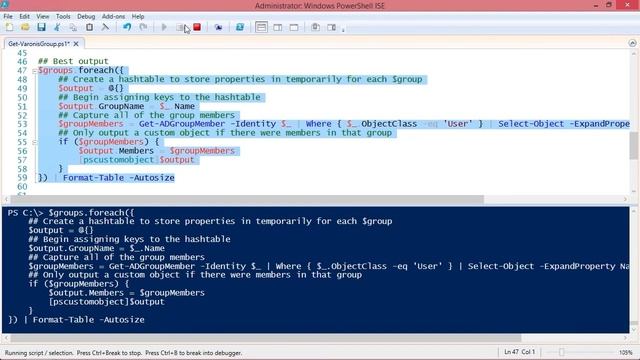Create a new script with the New icon
This screenshot has height=360, width=640.
9,27
